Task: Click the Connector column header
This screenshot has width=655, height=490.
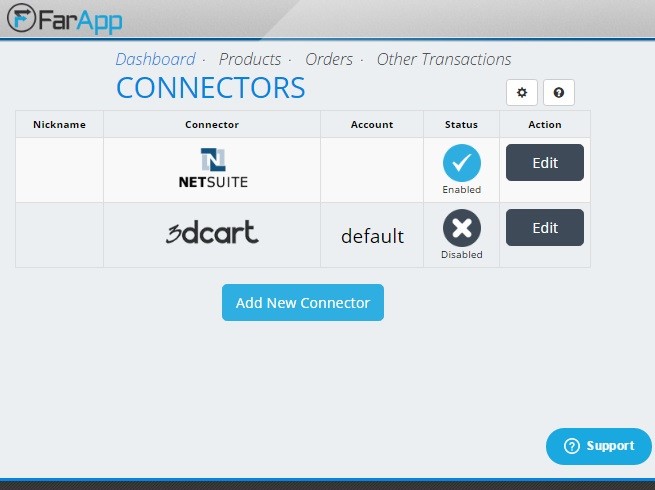Action: point(212,124)
